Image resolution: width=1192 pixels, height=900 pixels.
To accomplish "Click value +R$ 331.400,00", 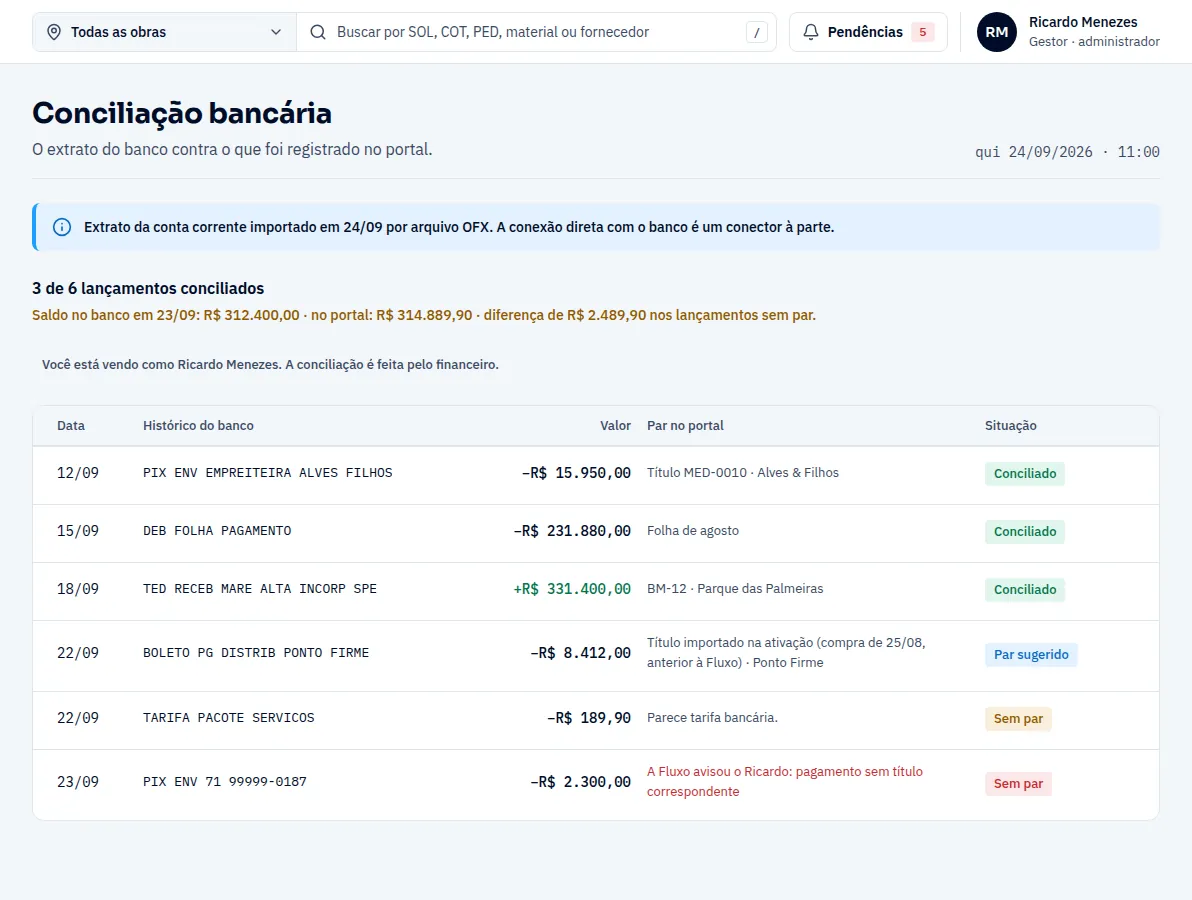I will click(x=572, y=588).
